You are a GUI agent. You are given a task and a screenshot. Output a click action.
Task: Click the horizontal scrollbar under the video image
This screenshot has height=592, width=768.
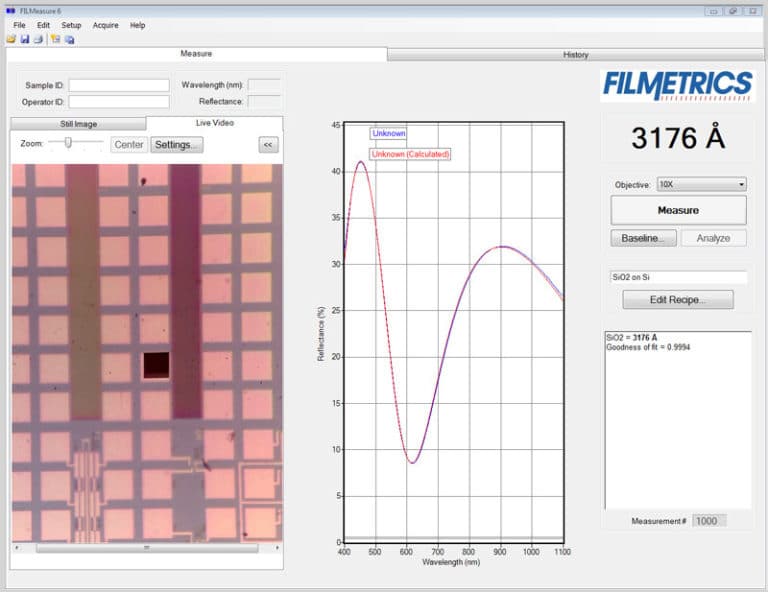click(x=146, y=548)
